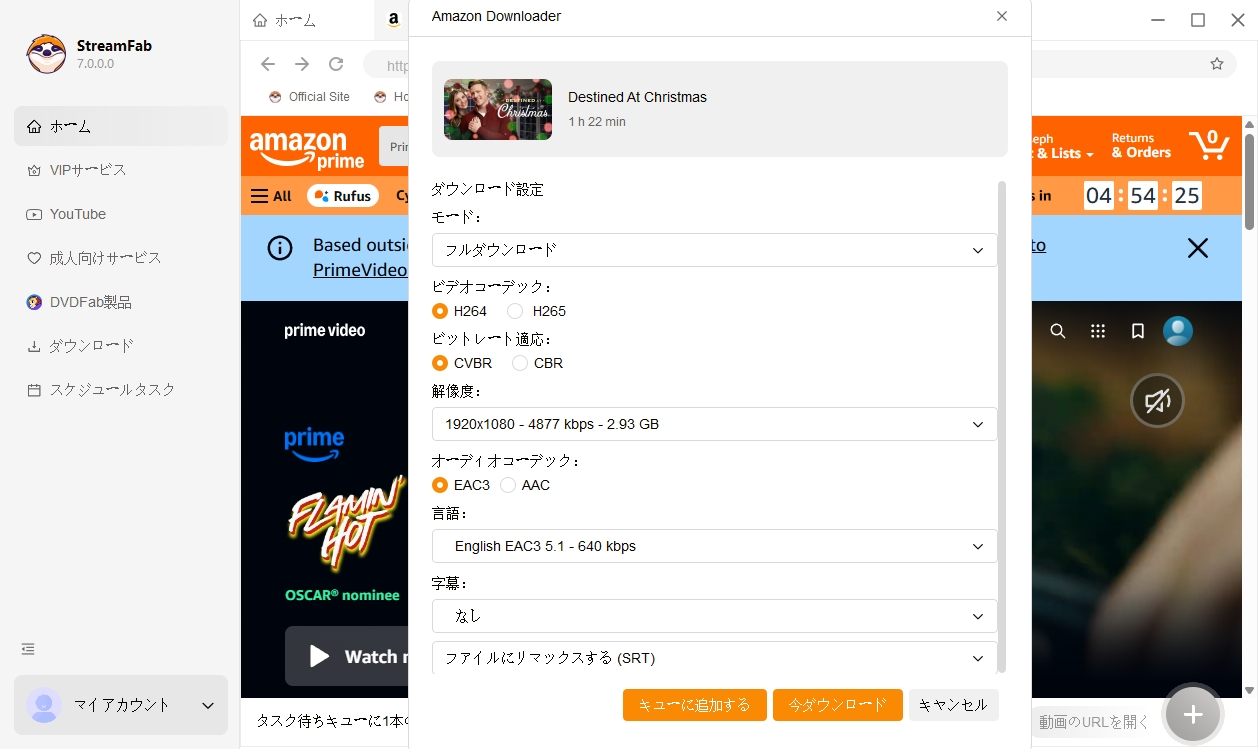Select the H265 video codec
This screenshot has width=1258, height=749.
[514, 311]
